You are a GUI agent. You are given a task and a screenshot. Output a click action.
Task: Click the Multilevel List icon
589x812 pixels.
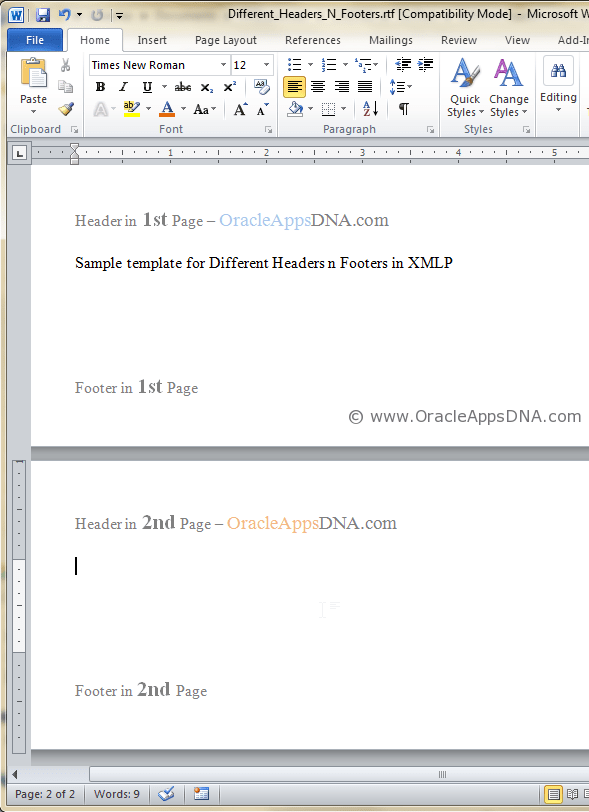(x=363, y=65)
